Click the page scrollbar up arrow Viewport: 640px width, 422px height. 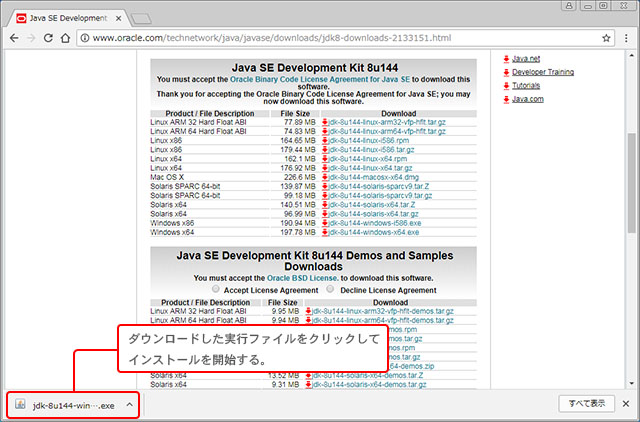tap(632, 55)
